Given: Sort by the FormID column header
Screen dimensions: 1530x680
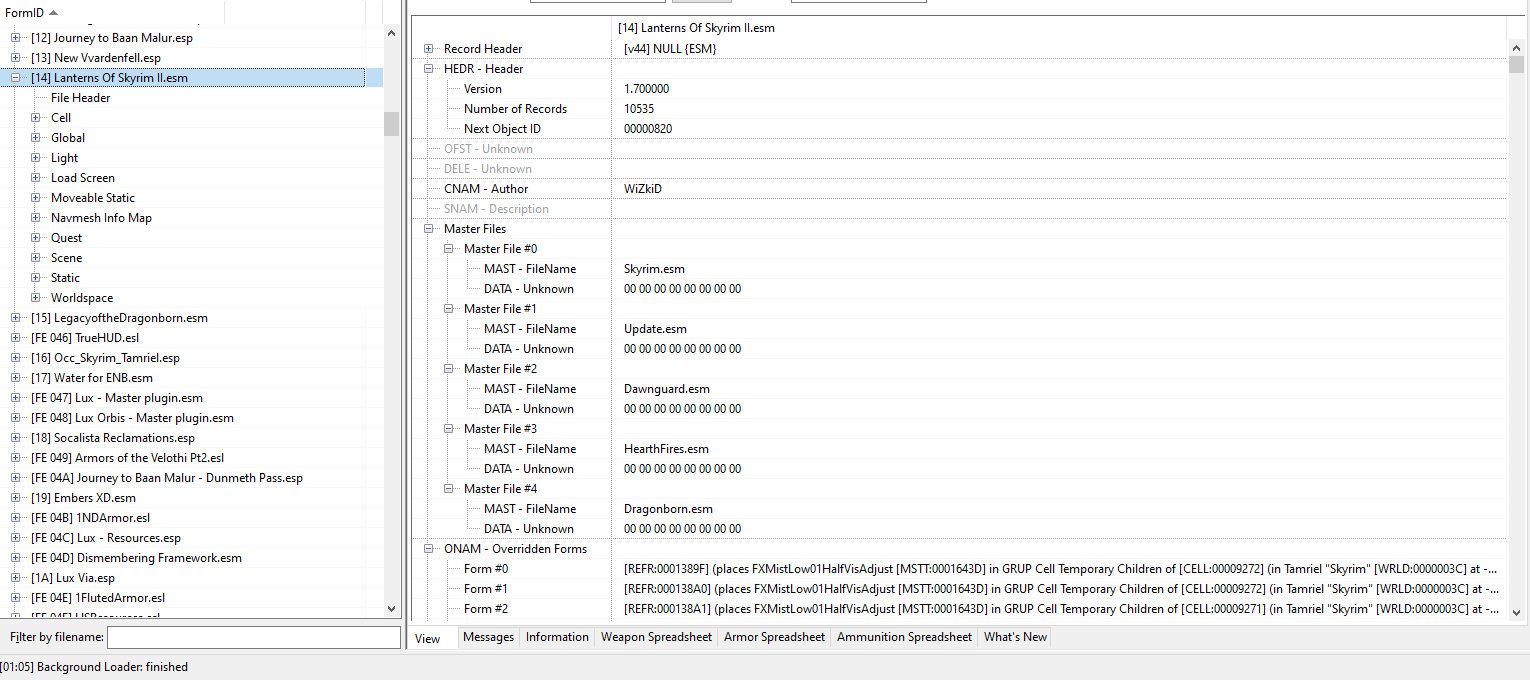Looking at the screenshot, I should pyautogui.click(x=113, y=12).
